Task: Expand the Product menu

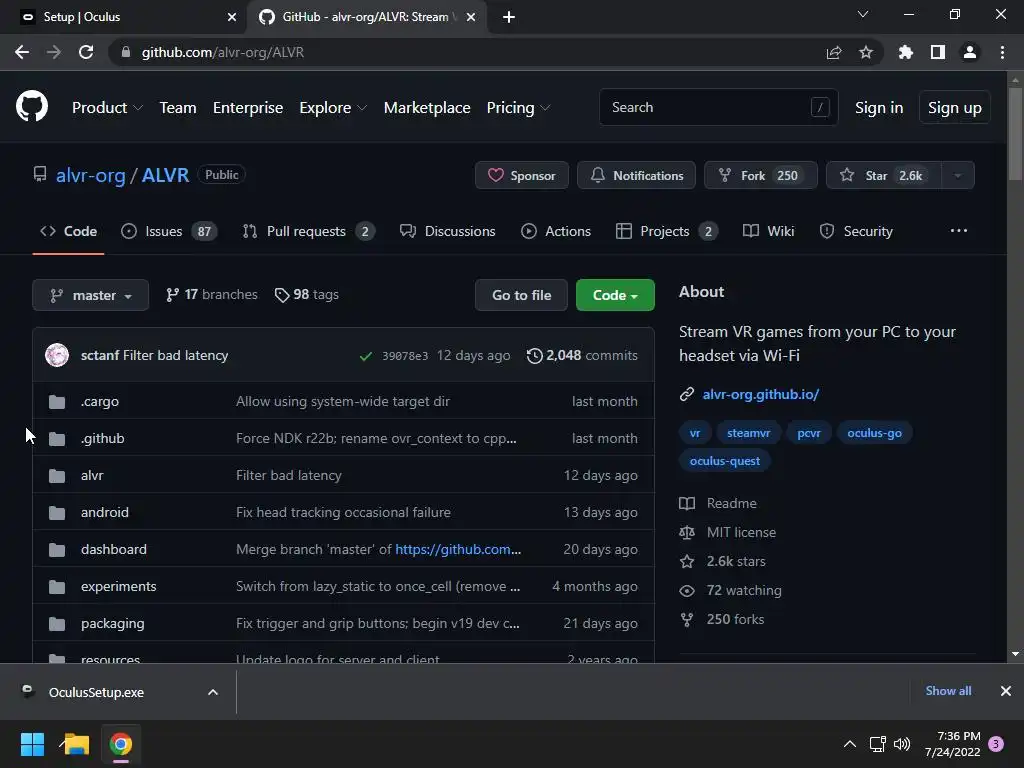Action: point(107,108)
